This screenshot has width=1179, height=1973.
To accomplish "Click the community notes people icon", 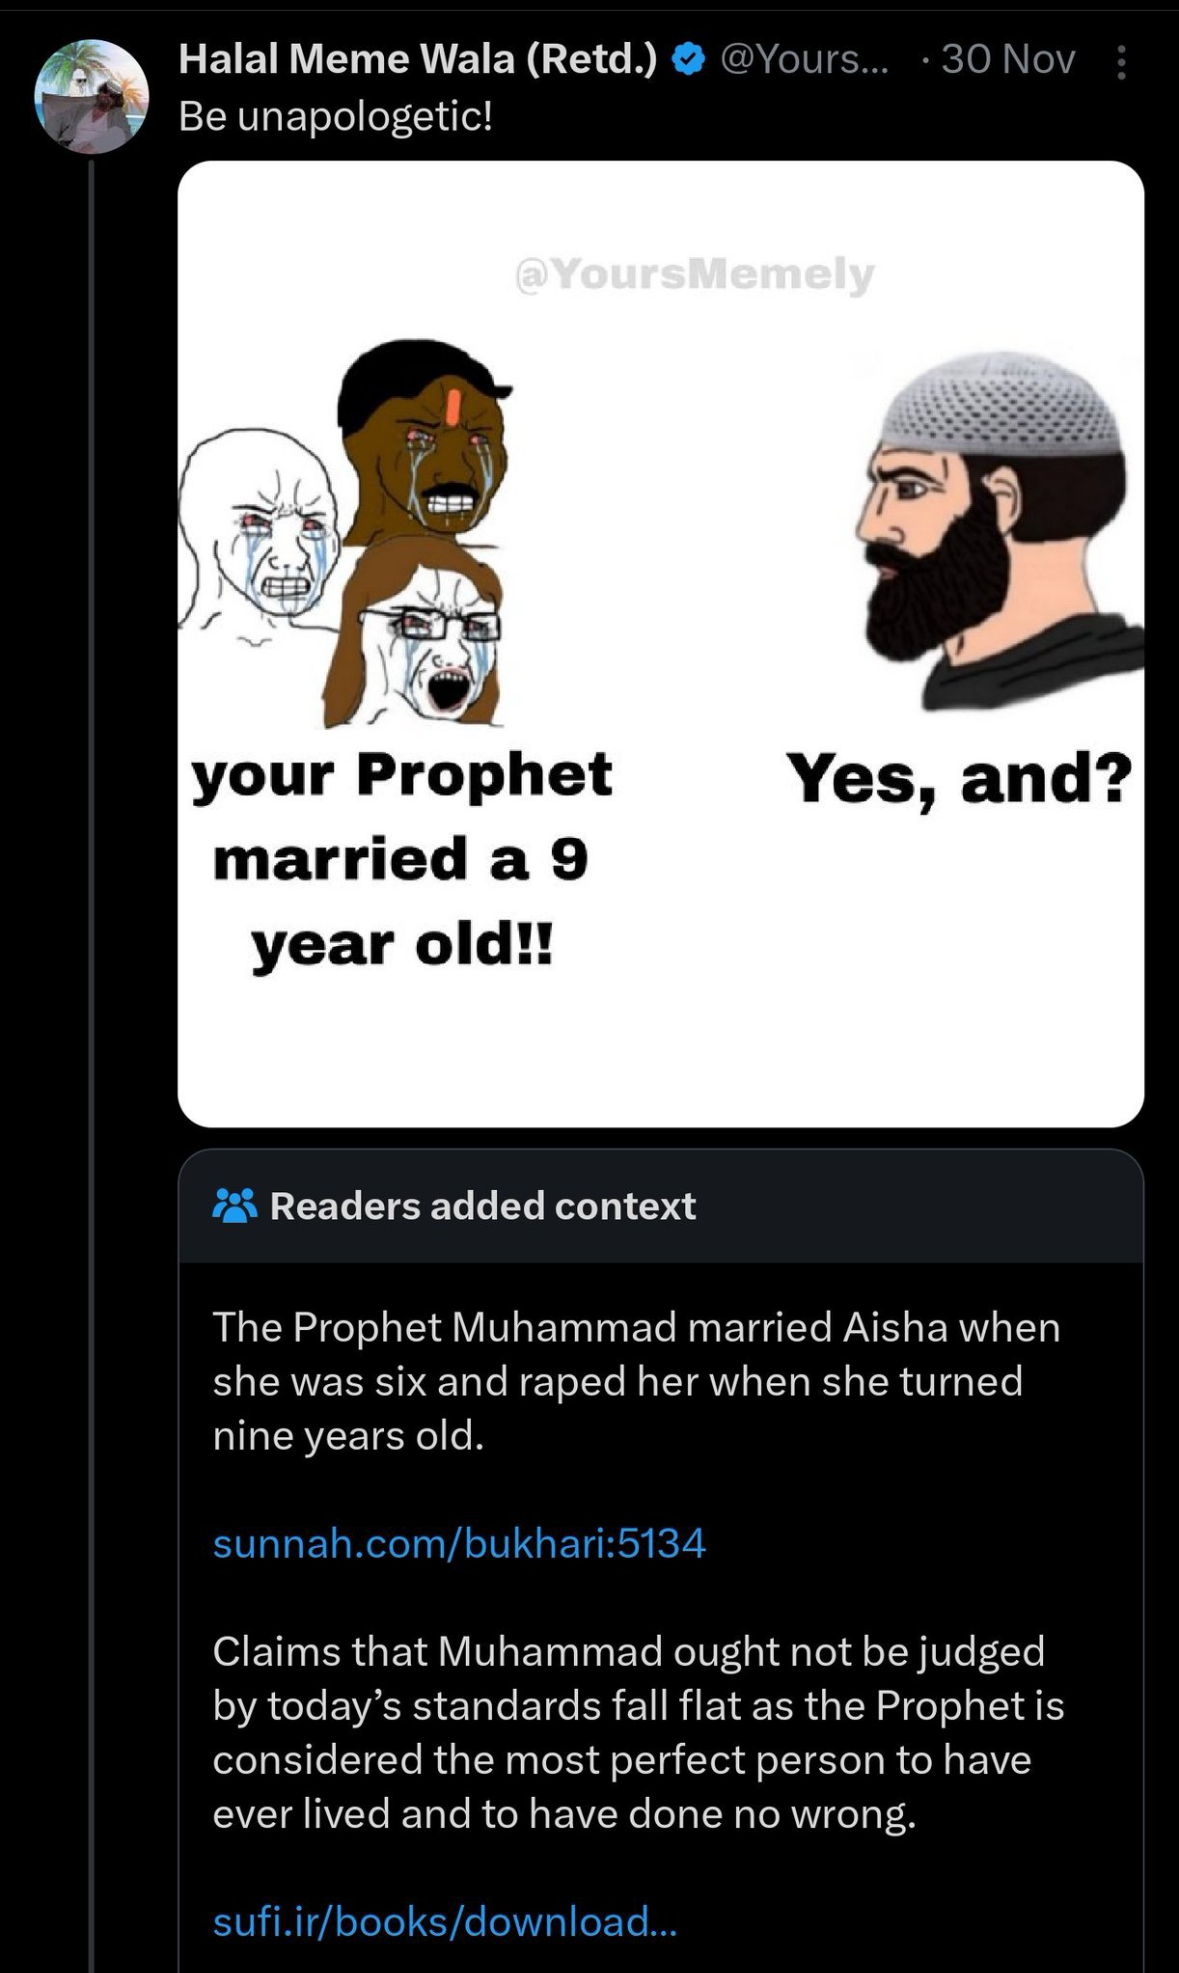I will (235, 1206).
